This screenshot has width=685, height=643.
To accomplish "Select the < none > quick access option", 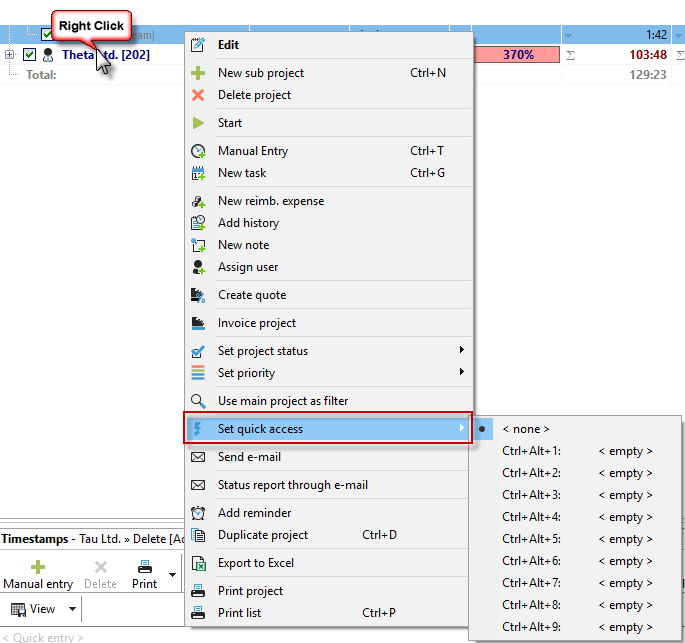I will tap(526, 429).
